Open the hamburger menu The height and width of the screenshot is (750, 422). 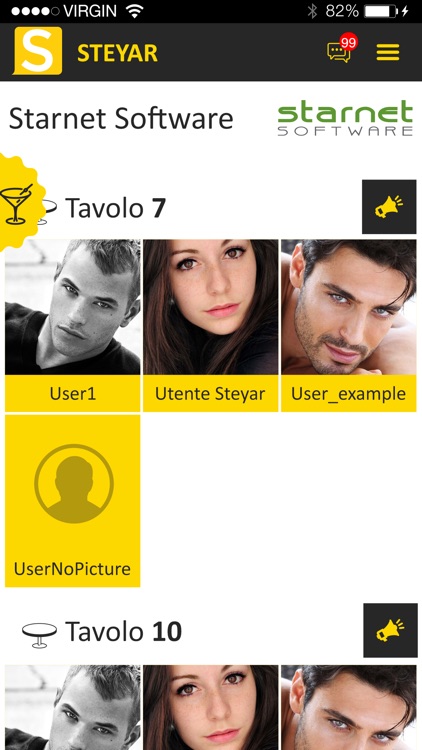(388, 52)
